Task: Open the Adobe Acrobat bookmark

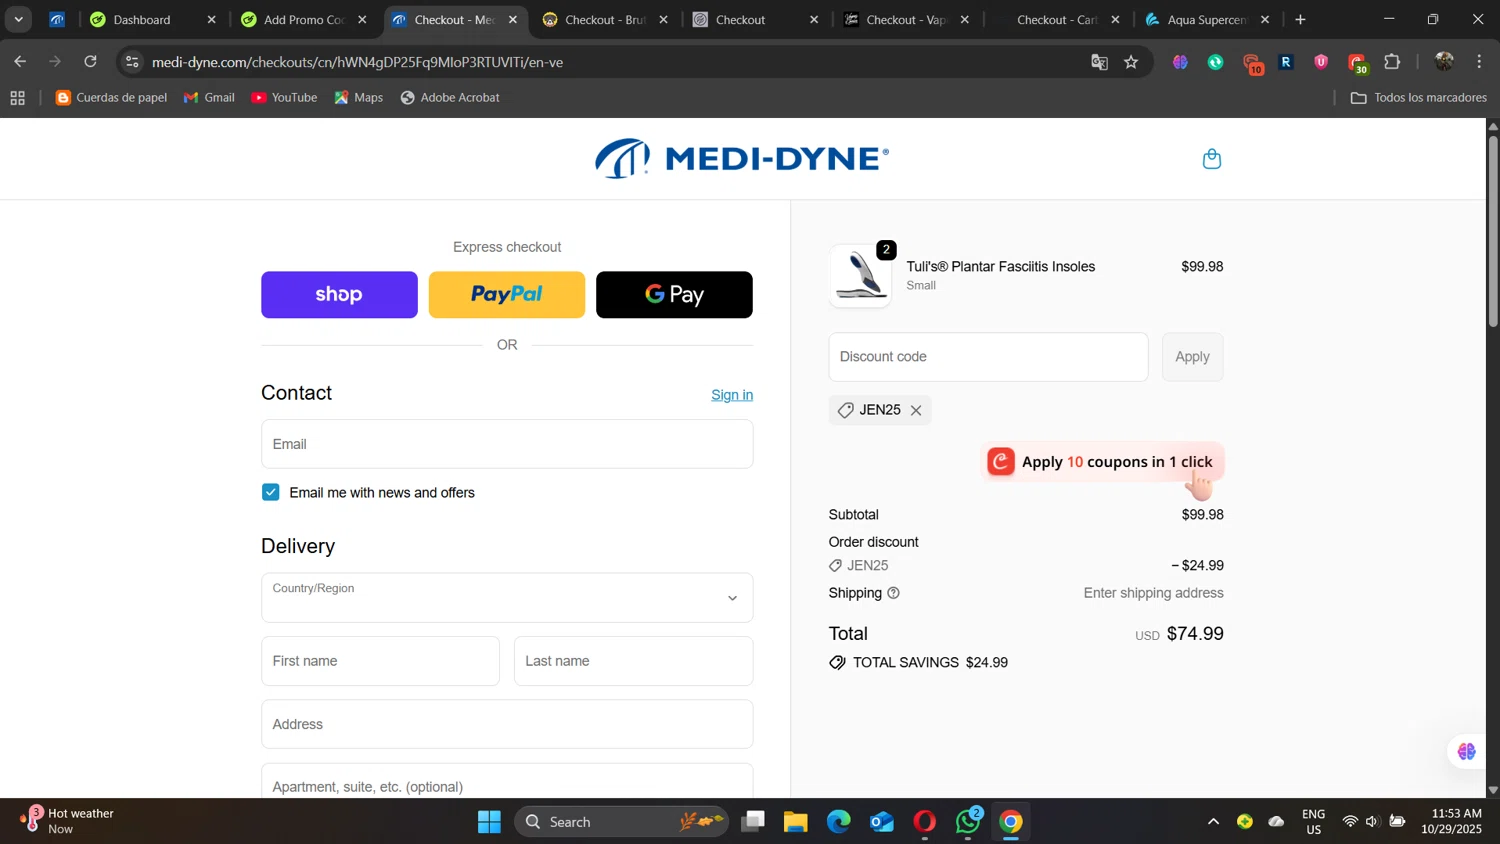Action: point(450,98)
